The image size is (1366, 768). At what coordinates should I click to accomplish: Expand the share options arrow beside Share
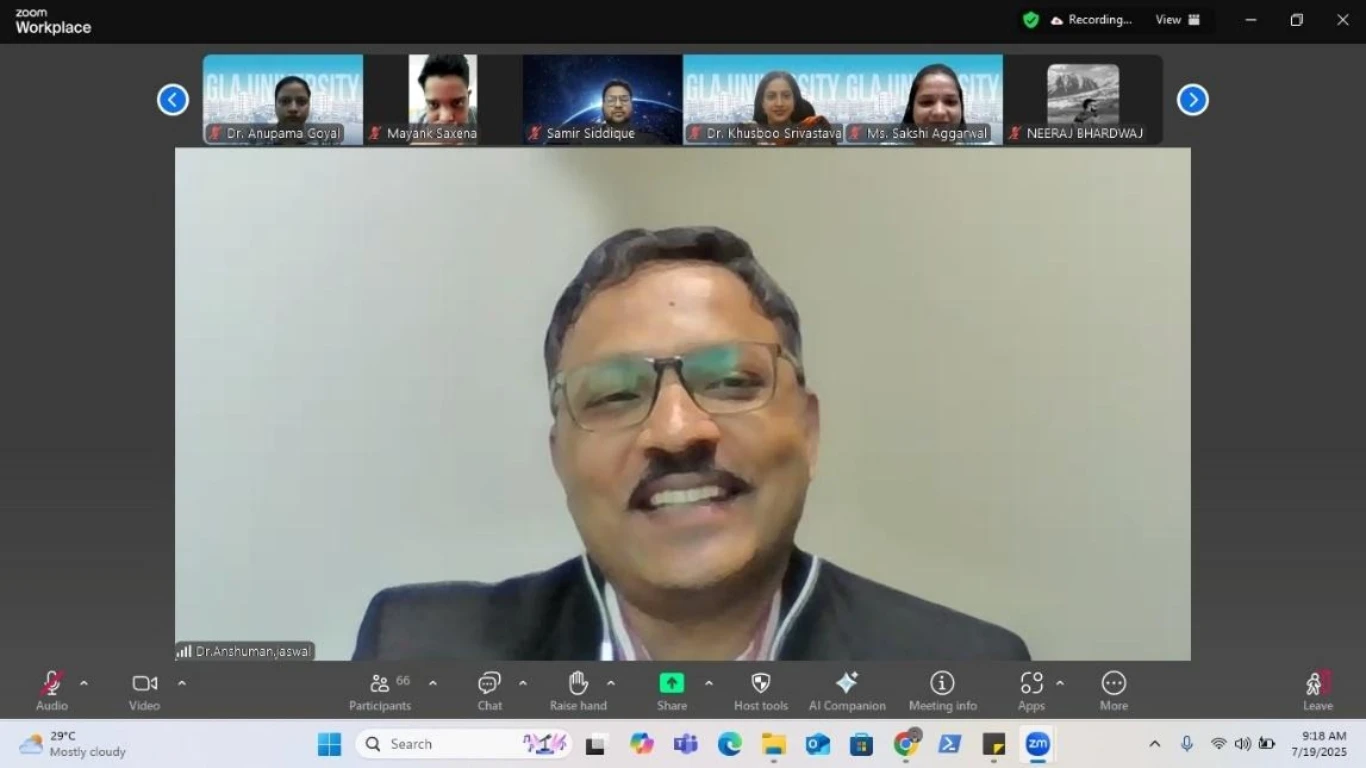click(x=709, y=684)
